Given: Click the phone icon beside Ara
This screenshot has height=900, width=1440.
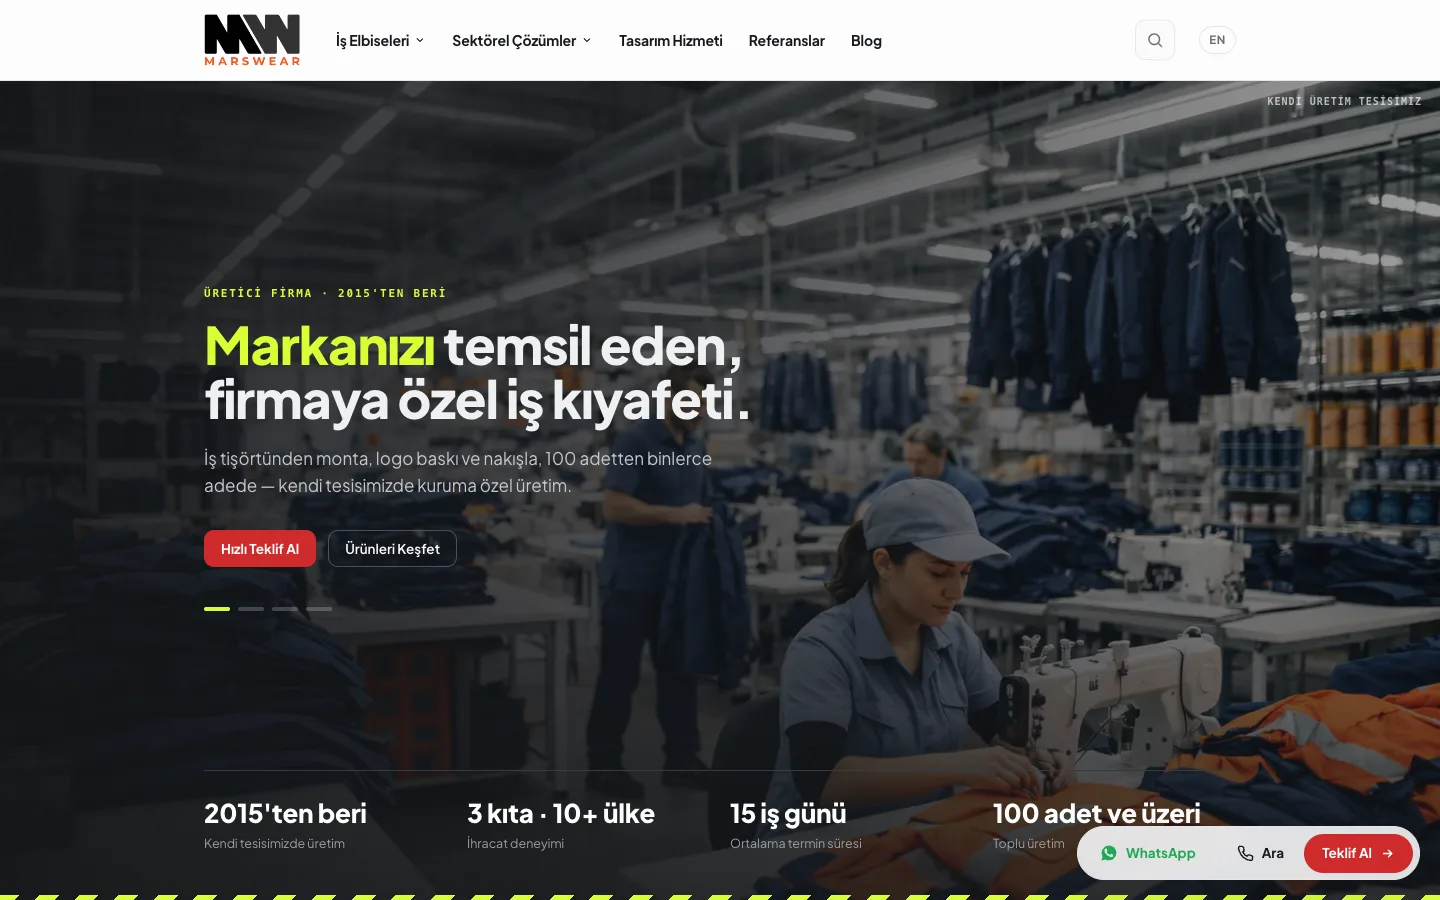Looking at the screenshot, I should tap(1245, 853).
